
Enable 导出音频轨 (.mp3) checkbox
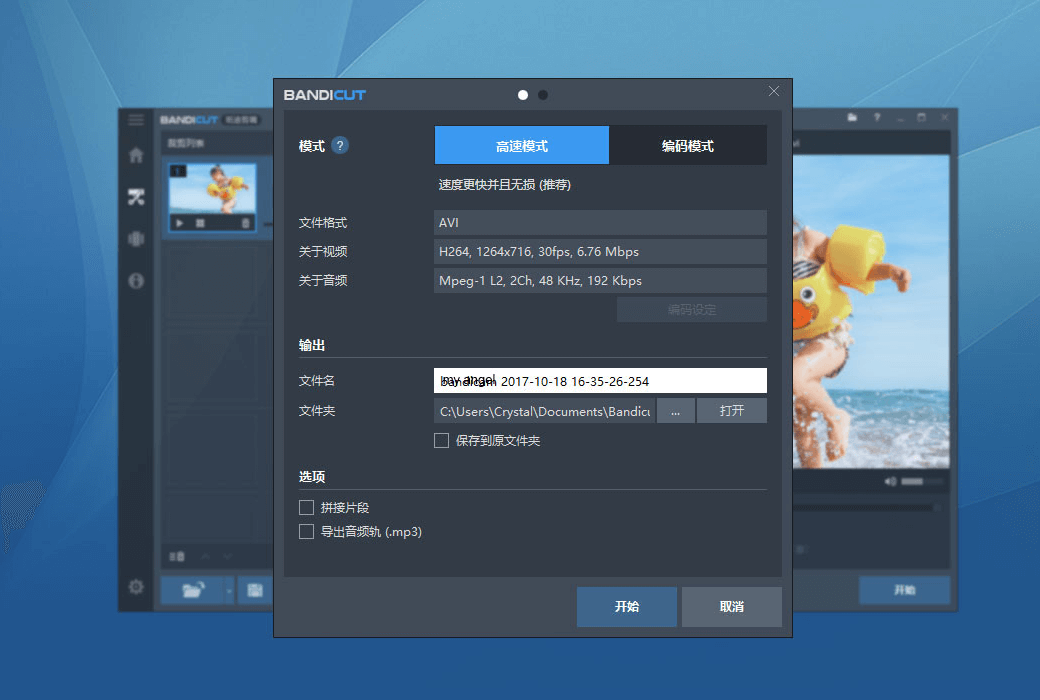pos(306,531)
